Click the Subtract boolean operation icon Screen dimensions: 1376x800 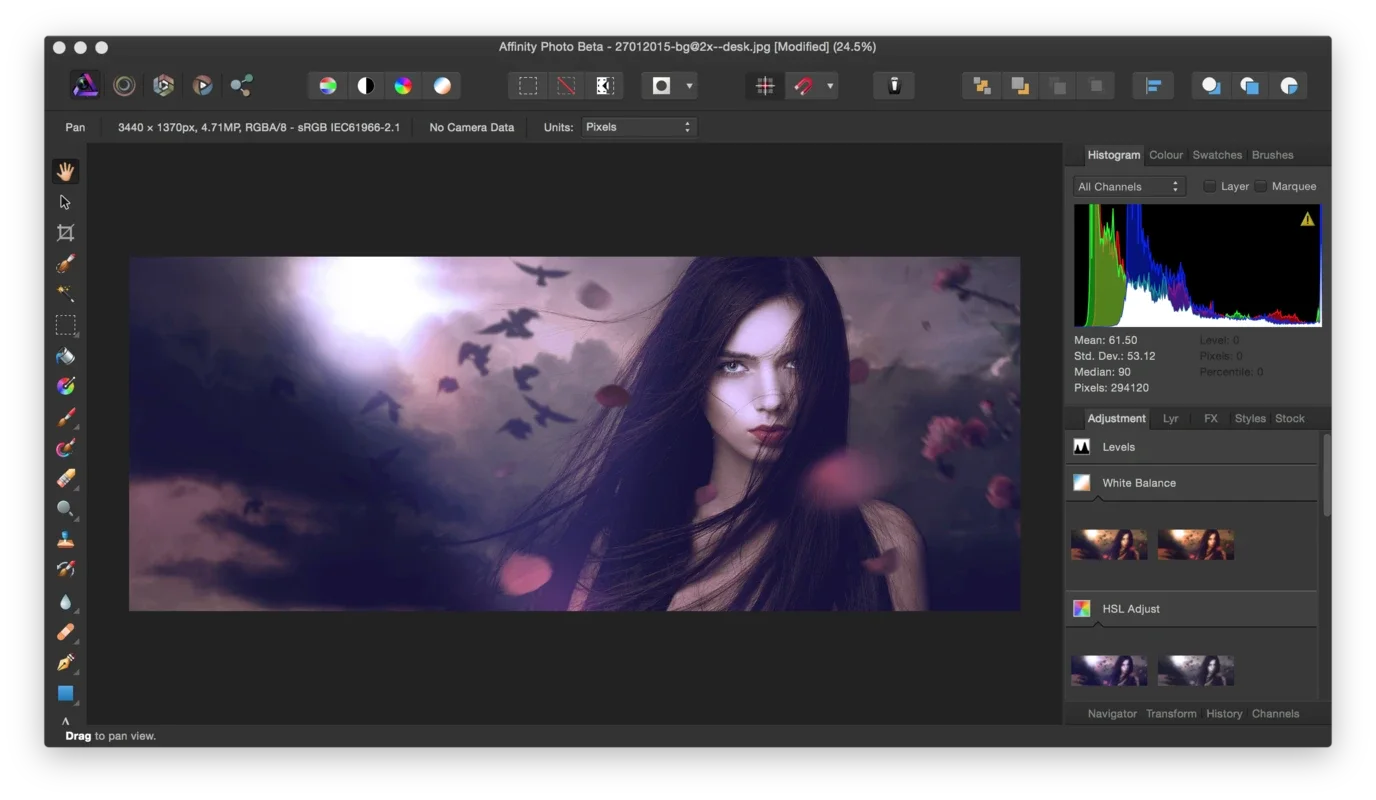pos(1250,86)
